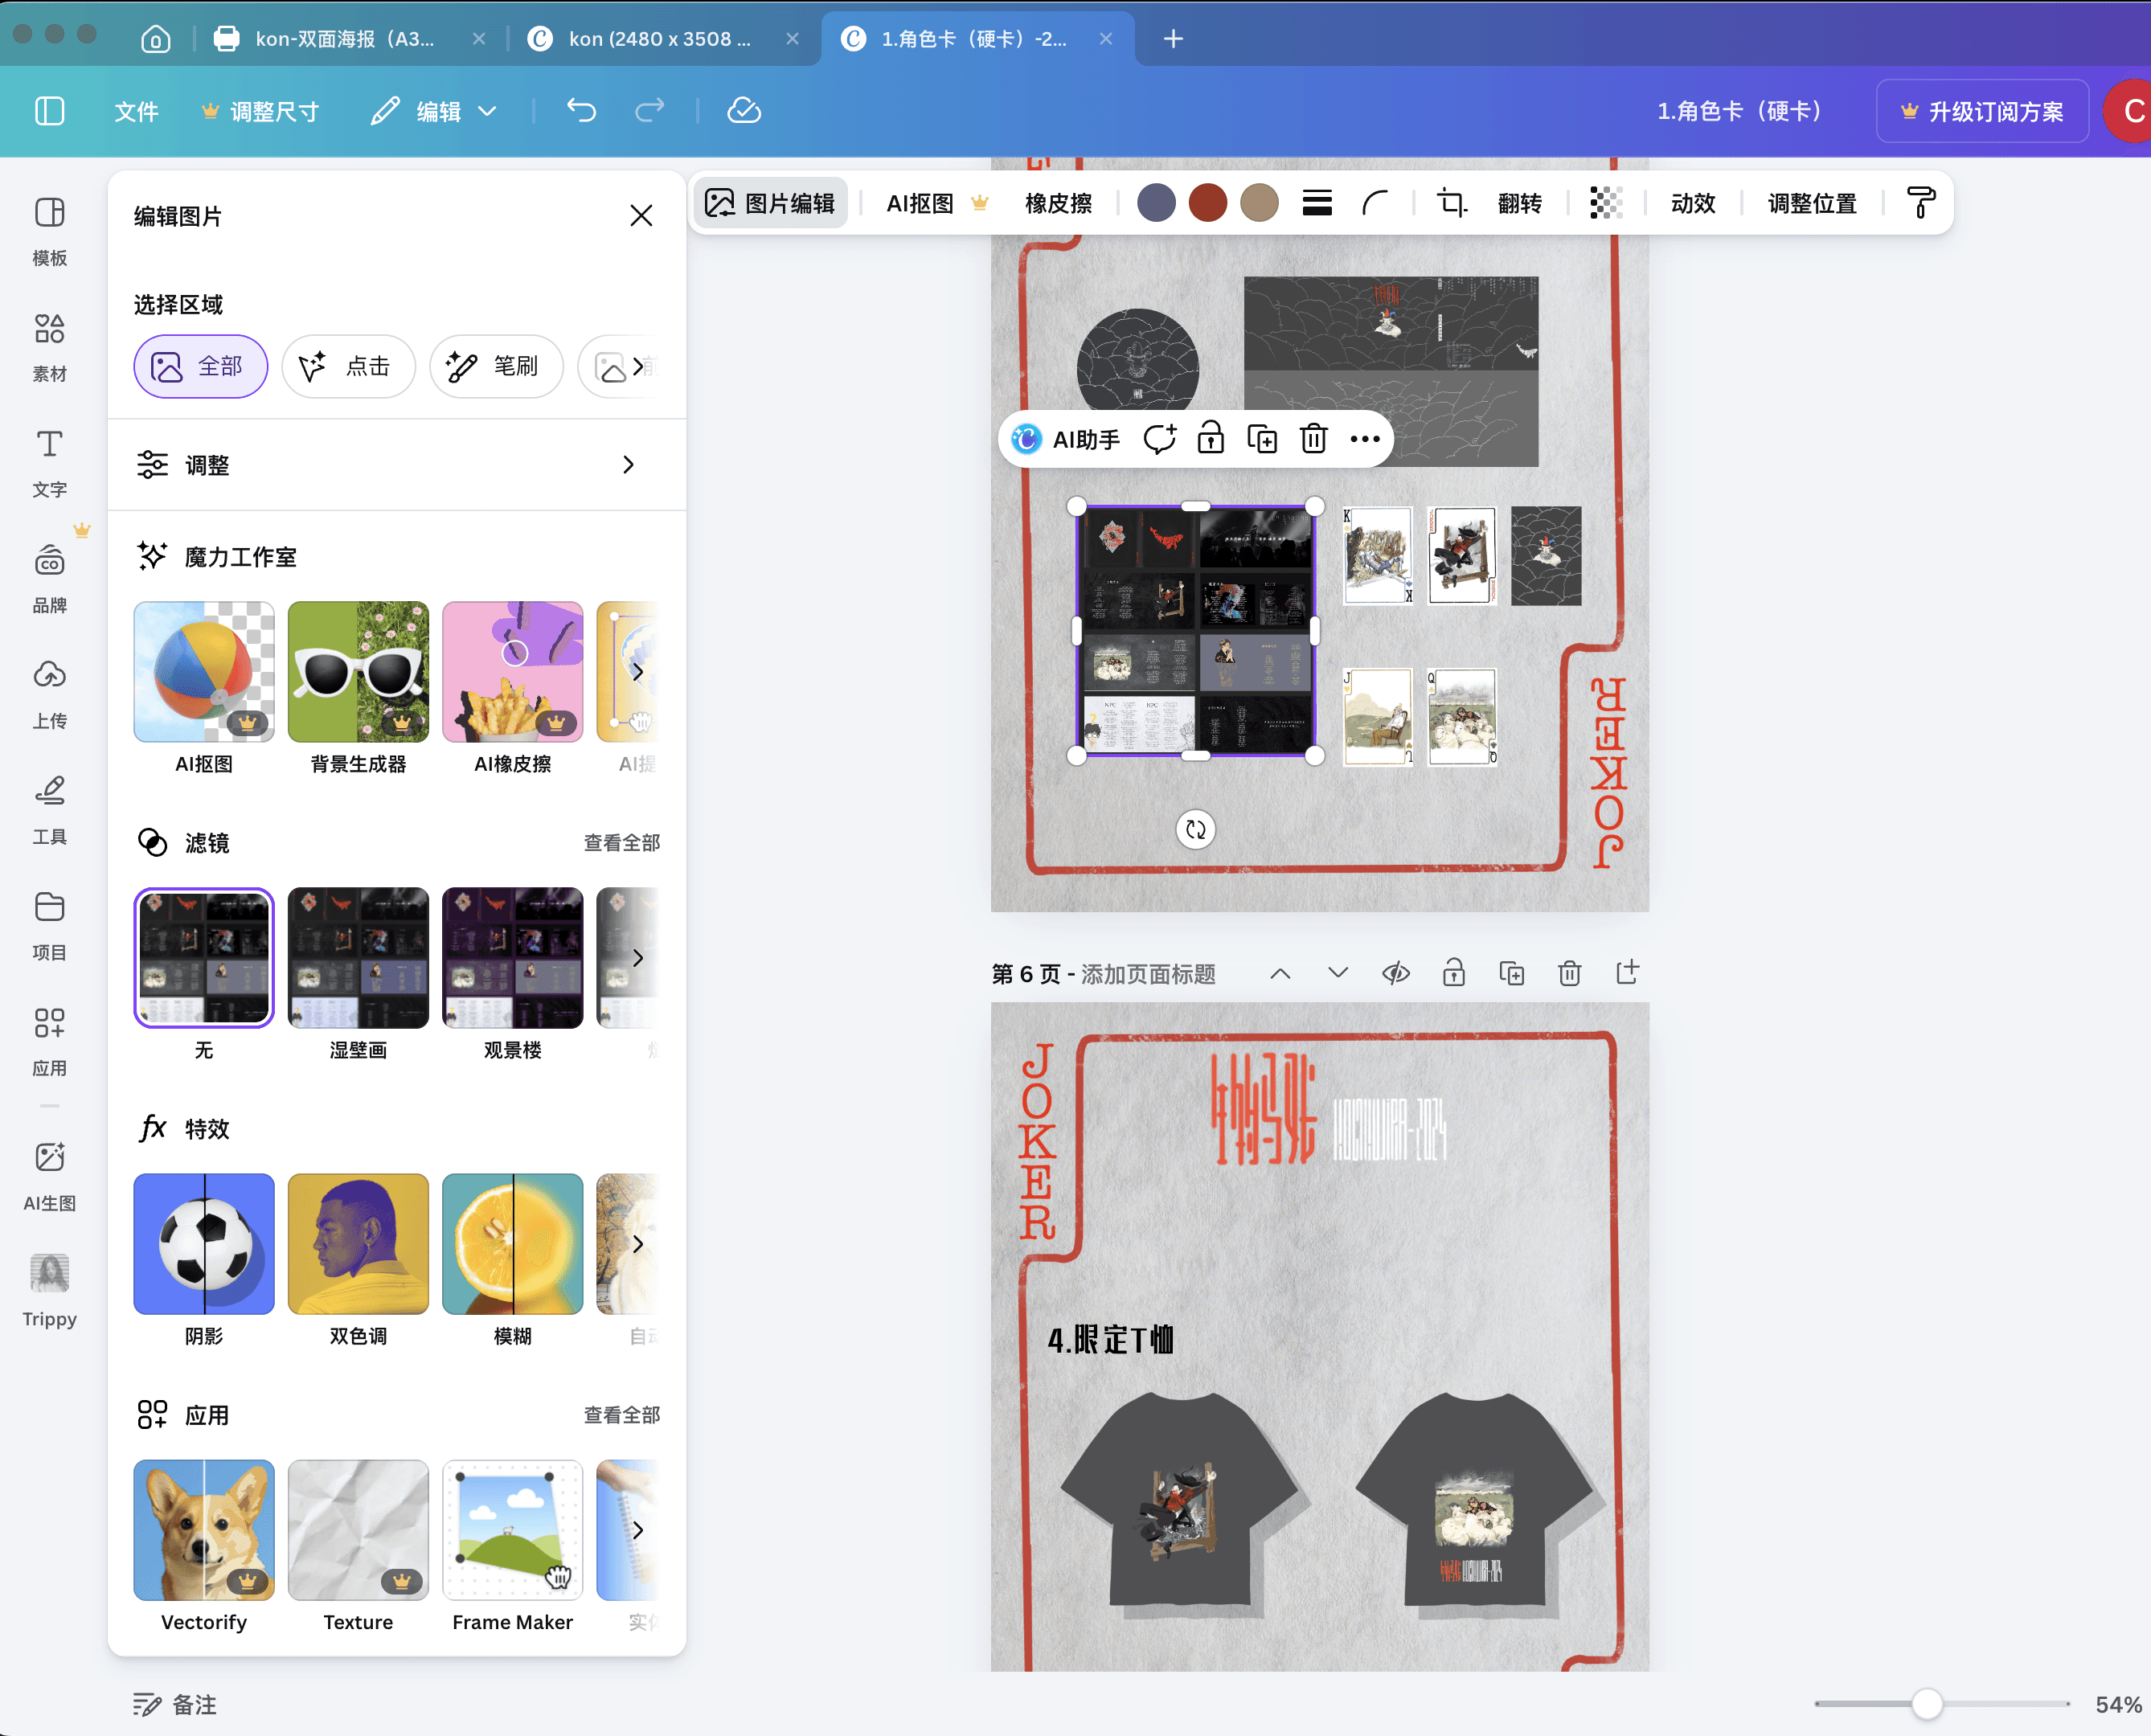Image resolution: width=2151 pixels, height=1736 pixels.
Task: Open the 文件 menu
Action: click(x=136, y=111)
